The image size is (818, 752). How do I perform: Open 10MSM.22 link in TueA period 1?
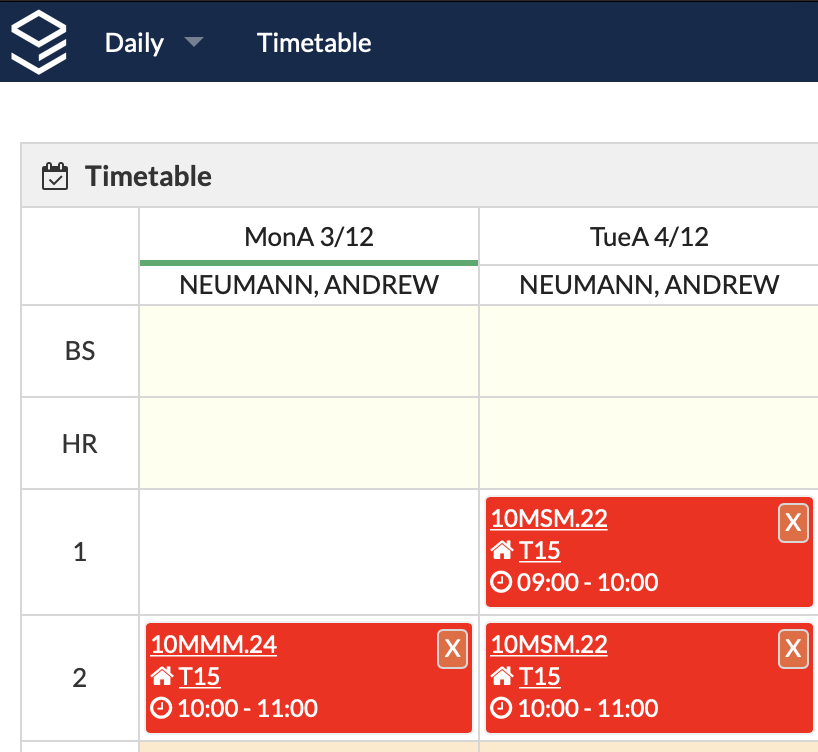click(549, 519)
